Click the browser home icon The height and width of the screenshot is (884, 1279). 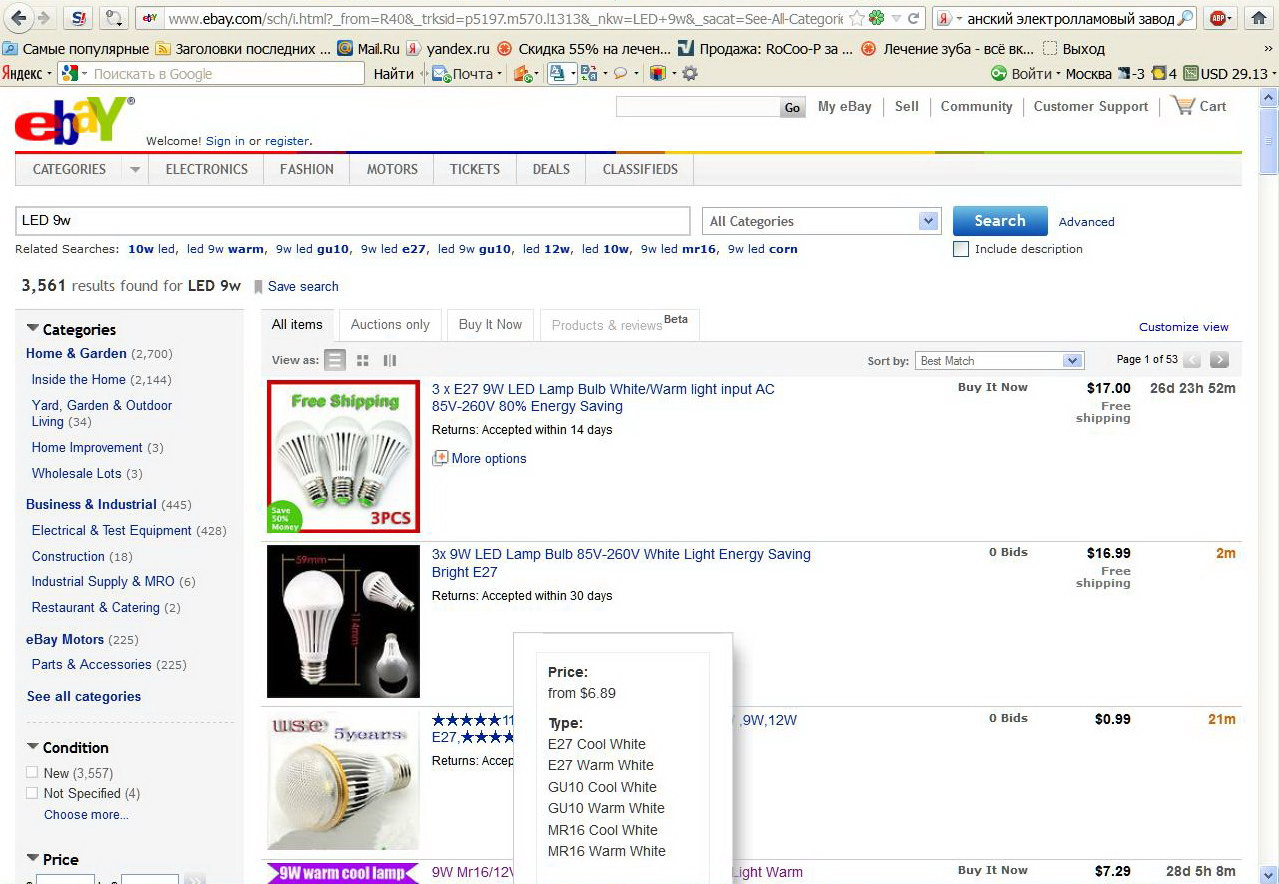(x=1259, y=18)
